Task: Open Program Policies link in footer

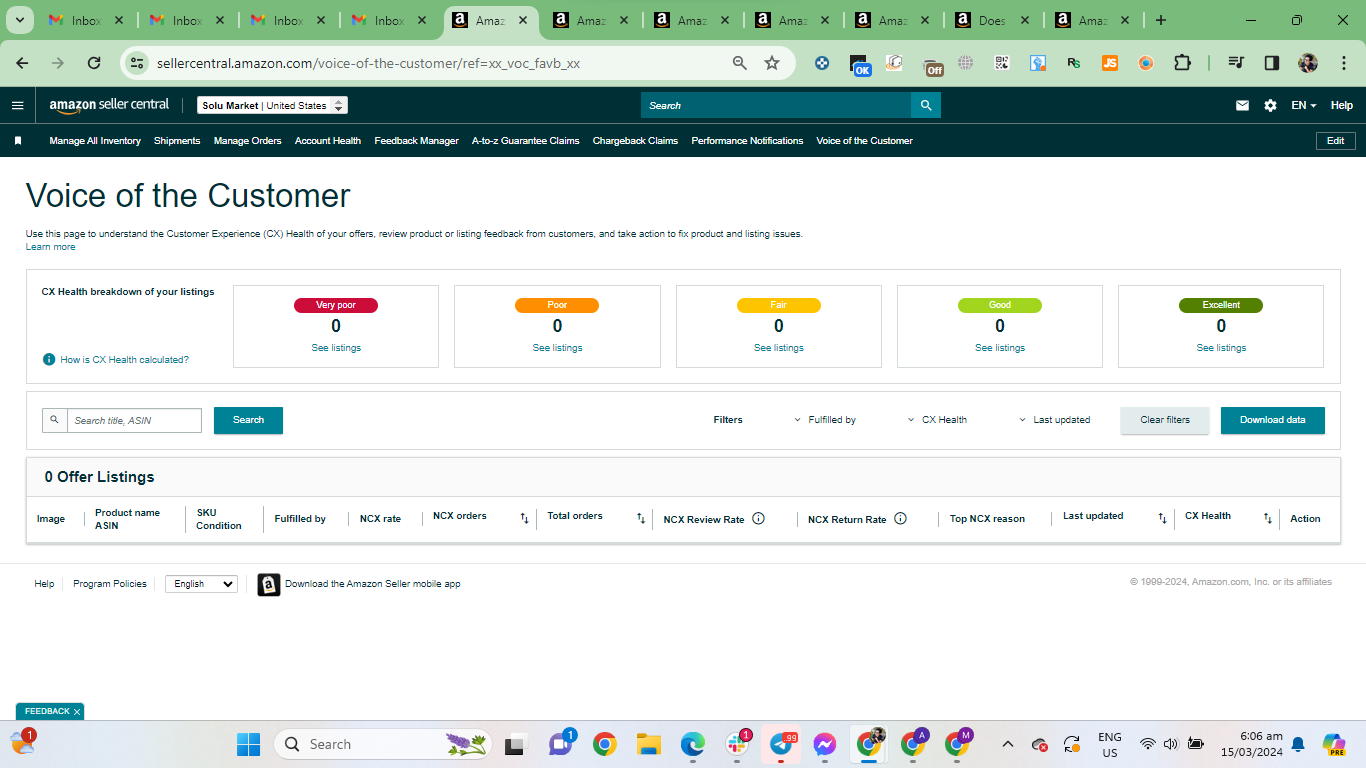Action: coord(110,584)
